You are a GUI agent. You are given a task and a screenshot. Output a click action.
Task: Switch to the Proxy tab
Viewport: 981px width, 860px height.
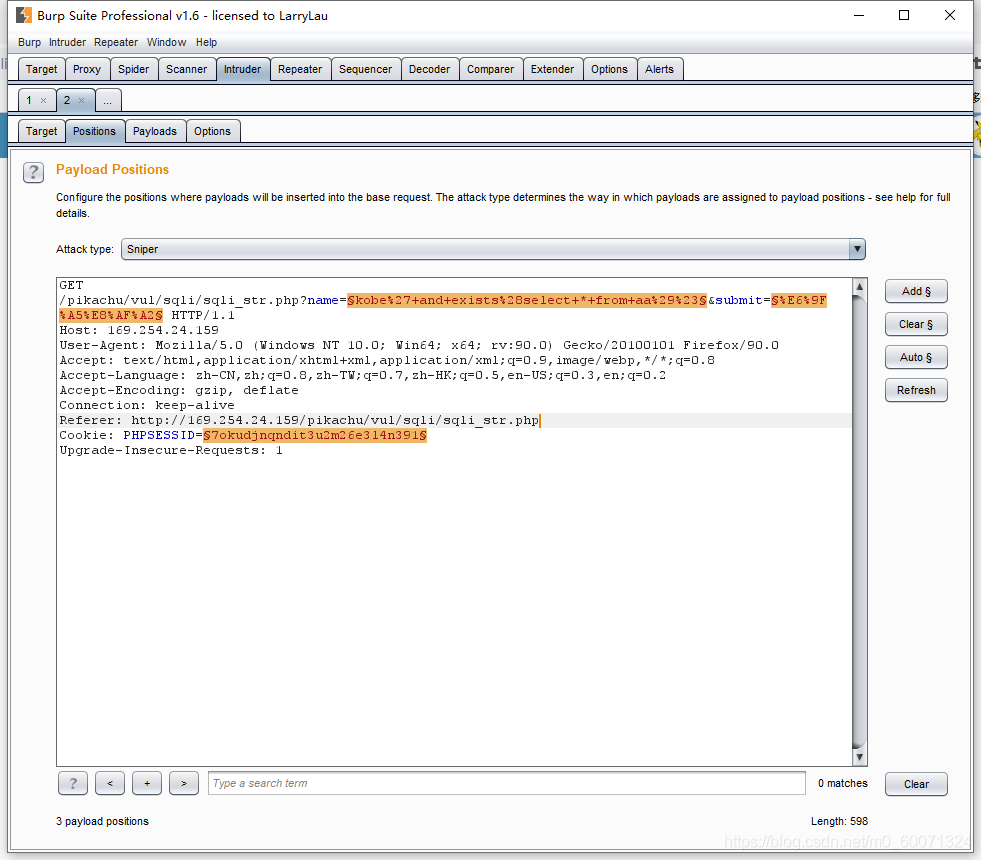(x=87, y=69)
